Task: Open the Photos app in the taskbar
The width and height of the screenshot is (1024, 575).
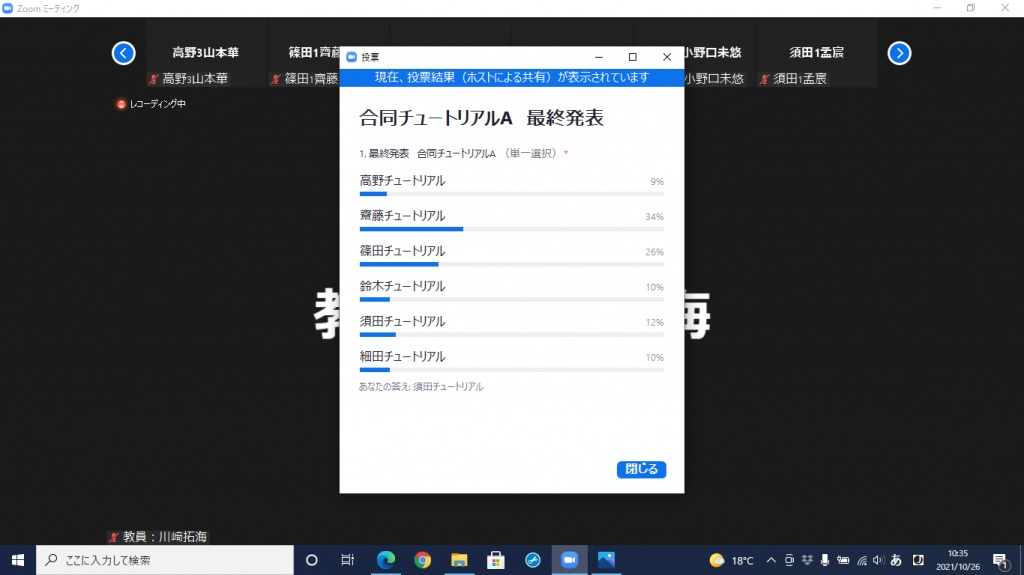Action: tap(606, 560)
